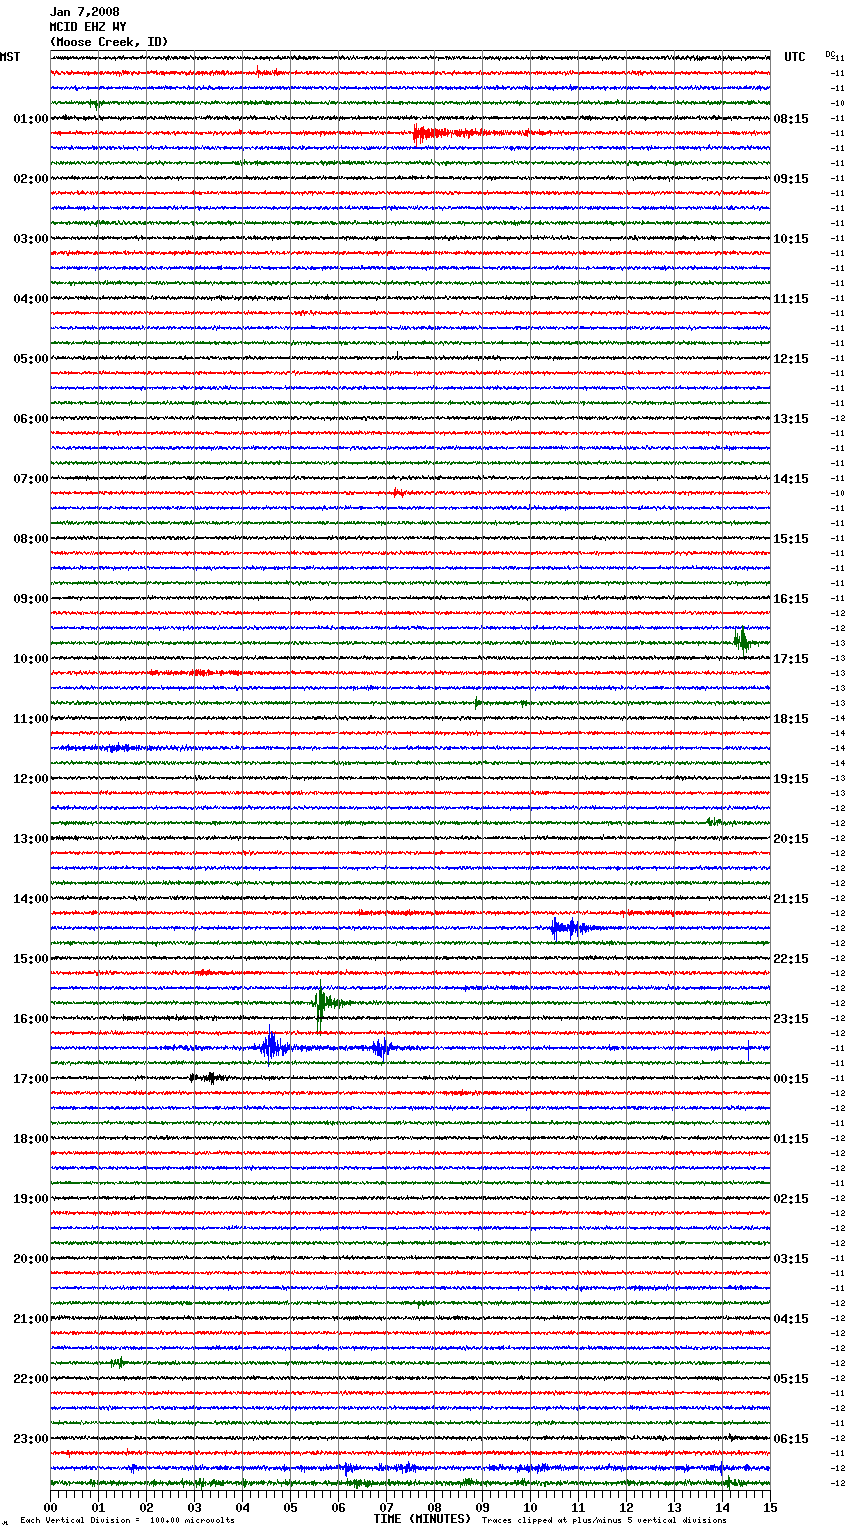This screenshot has height=1534, width=850.
Task: Click the date header 'Jan 7,2008'
Action: [x=84, y=12]
